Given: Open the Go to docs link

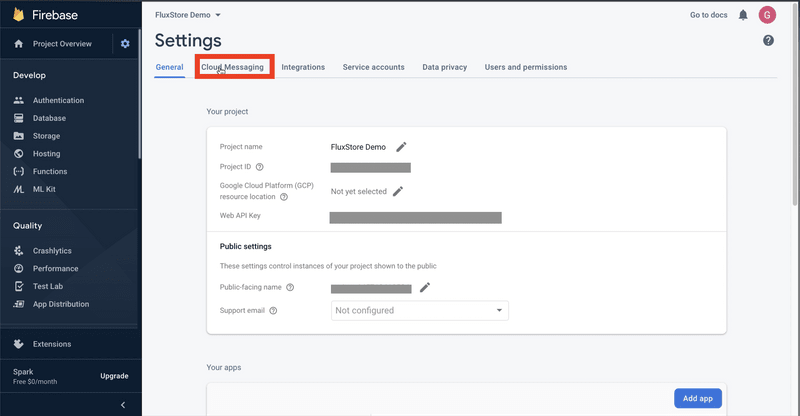Looking at the screenshot, I should click(x=709, y=15).
